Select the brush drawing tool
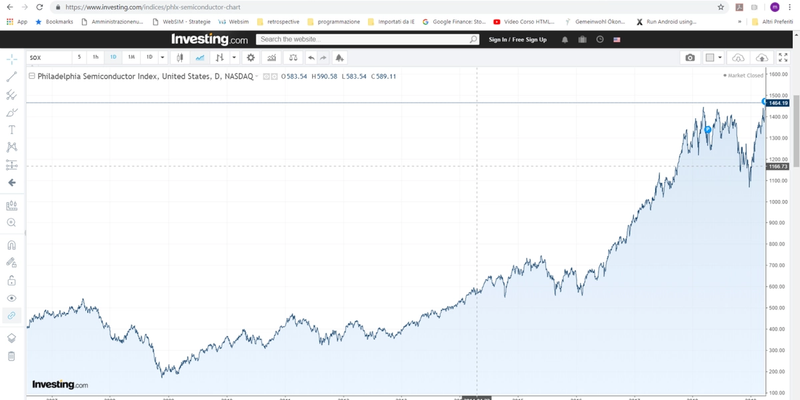This screenshot has height=400, width=800. [12, 112]
